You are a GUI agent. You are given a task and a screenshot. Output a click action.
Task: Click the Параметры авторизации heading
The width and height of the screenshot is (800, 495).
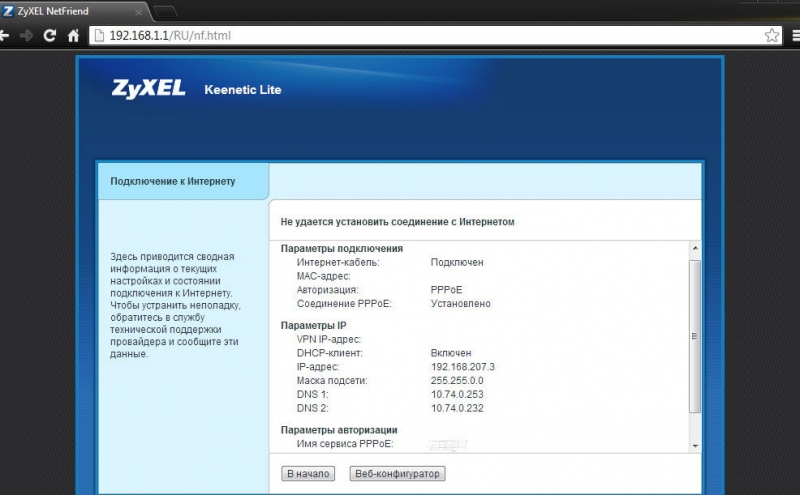pyautogui.click(x=339, y=430)
